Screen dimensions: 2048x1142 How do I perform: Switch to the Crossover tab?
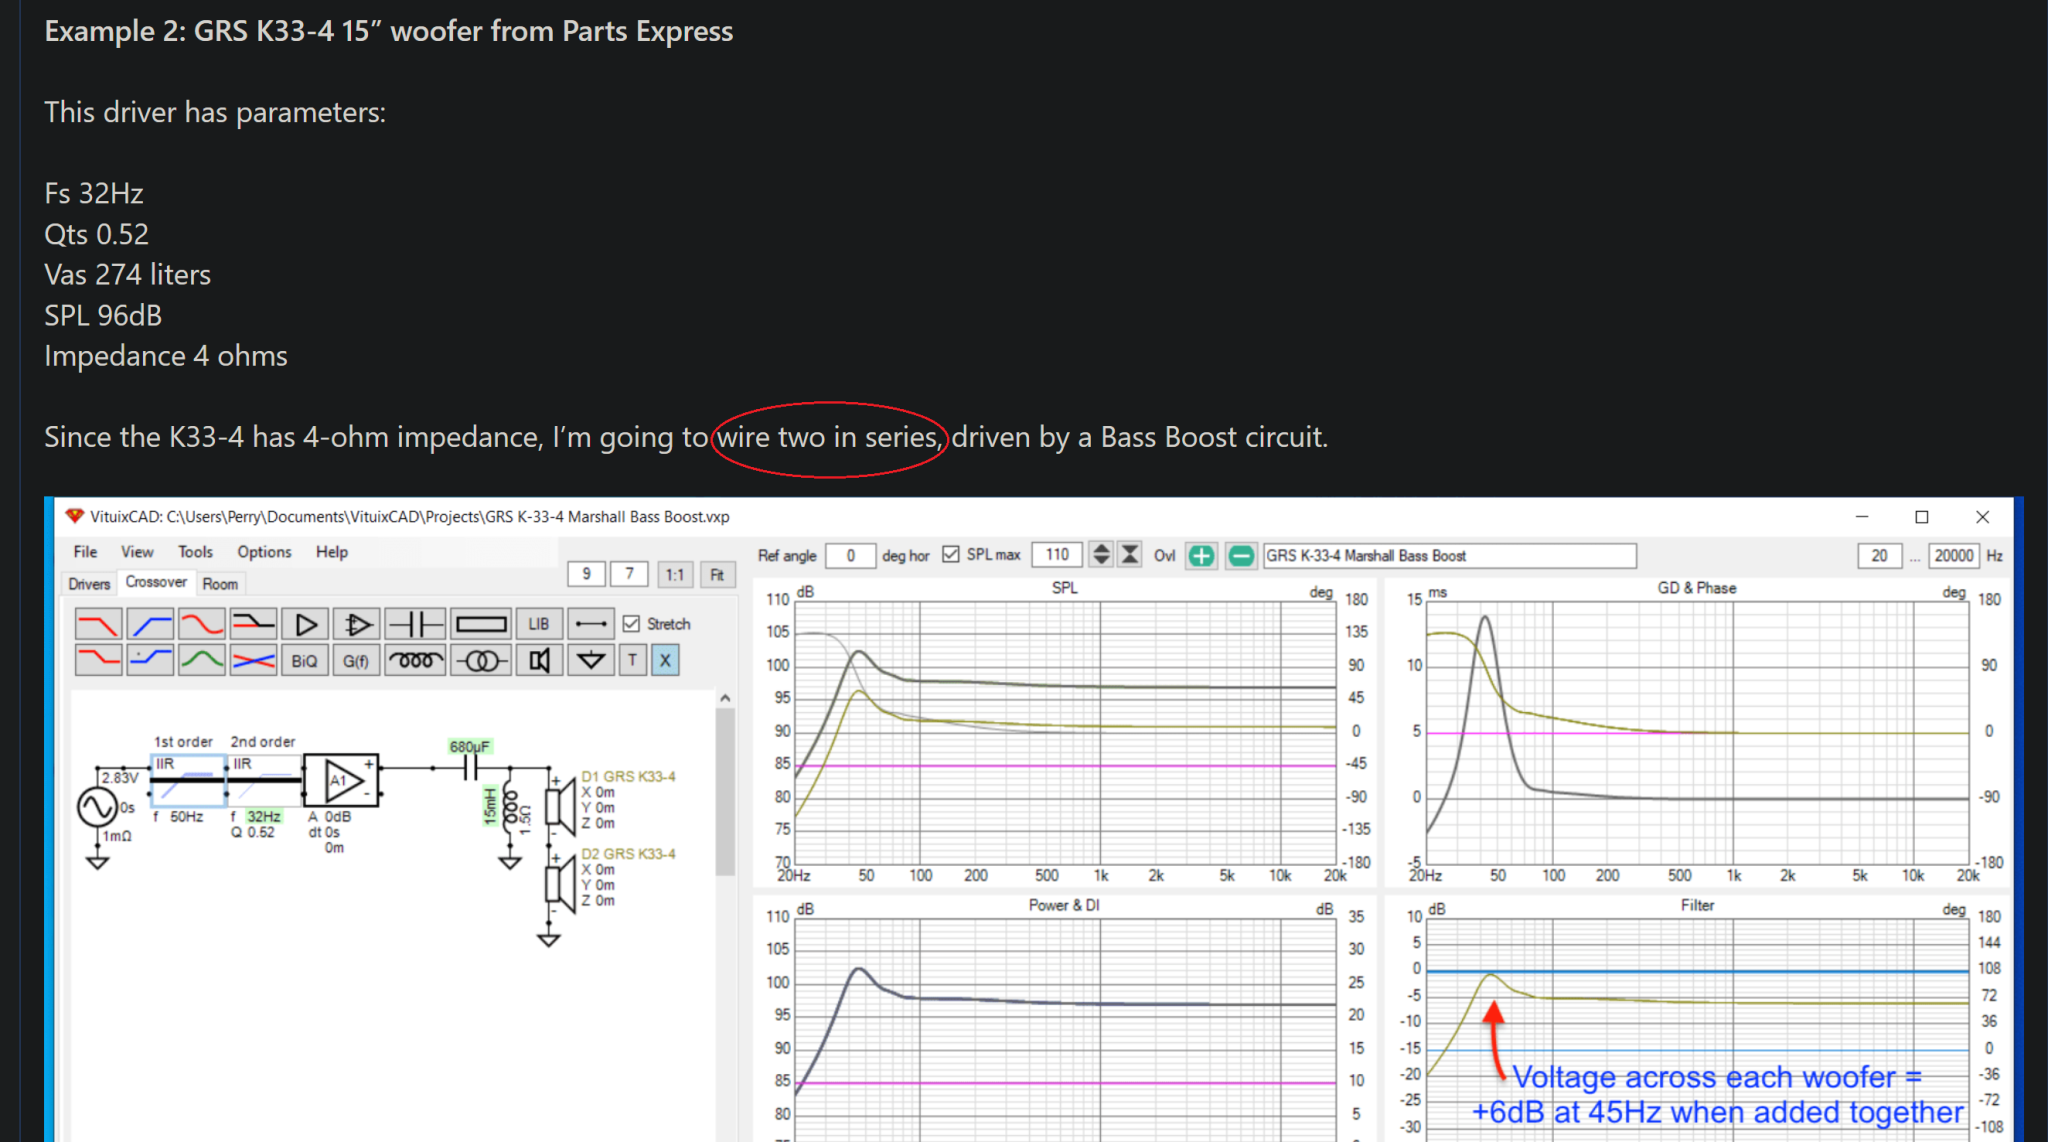point(156,582)
